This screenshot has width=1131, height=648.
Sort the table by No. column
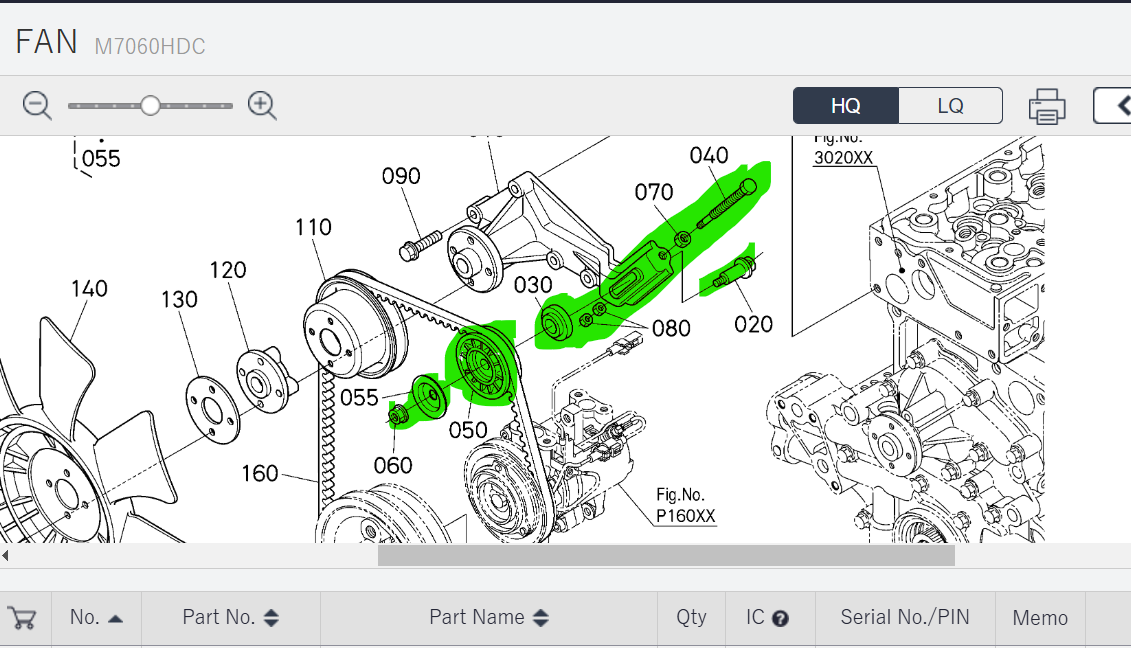point(96,618)
